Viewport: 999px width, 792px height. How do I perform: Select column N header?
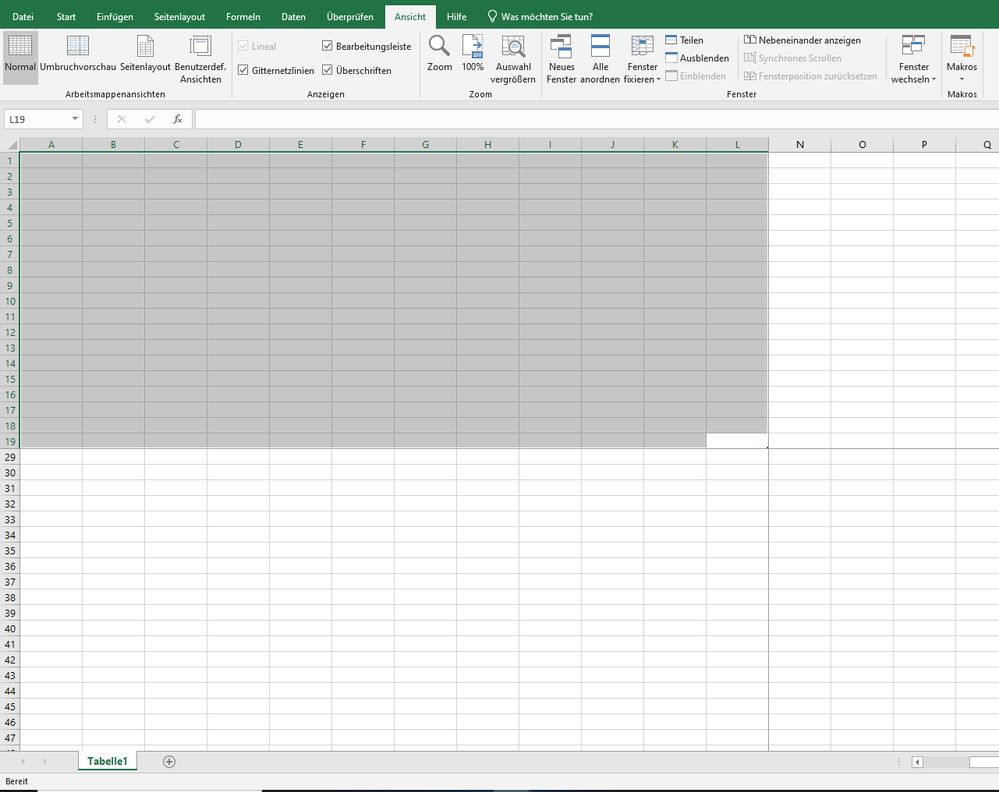coord(800,145)
